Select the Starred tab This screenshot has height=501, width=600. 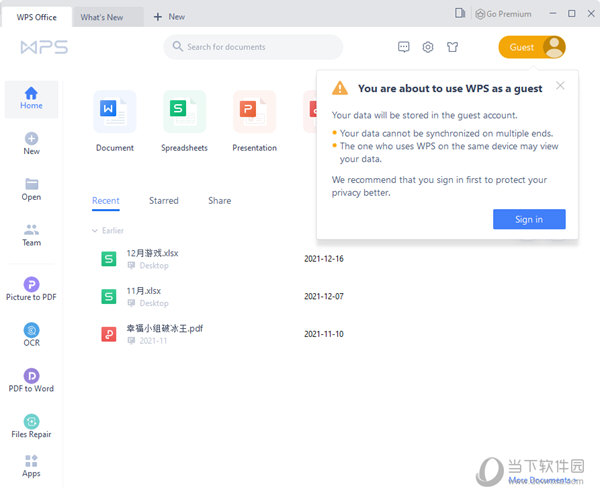(164, 201)
